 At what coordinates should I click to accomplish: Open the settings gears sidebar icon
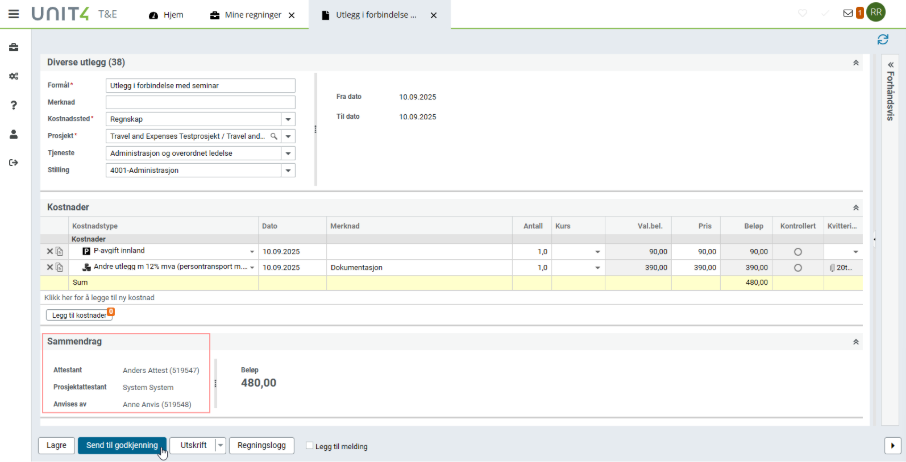pyautogui.click(x=14, y=76)
